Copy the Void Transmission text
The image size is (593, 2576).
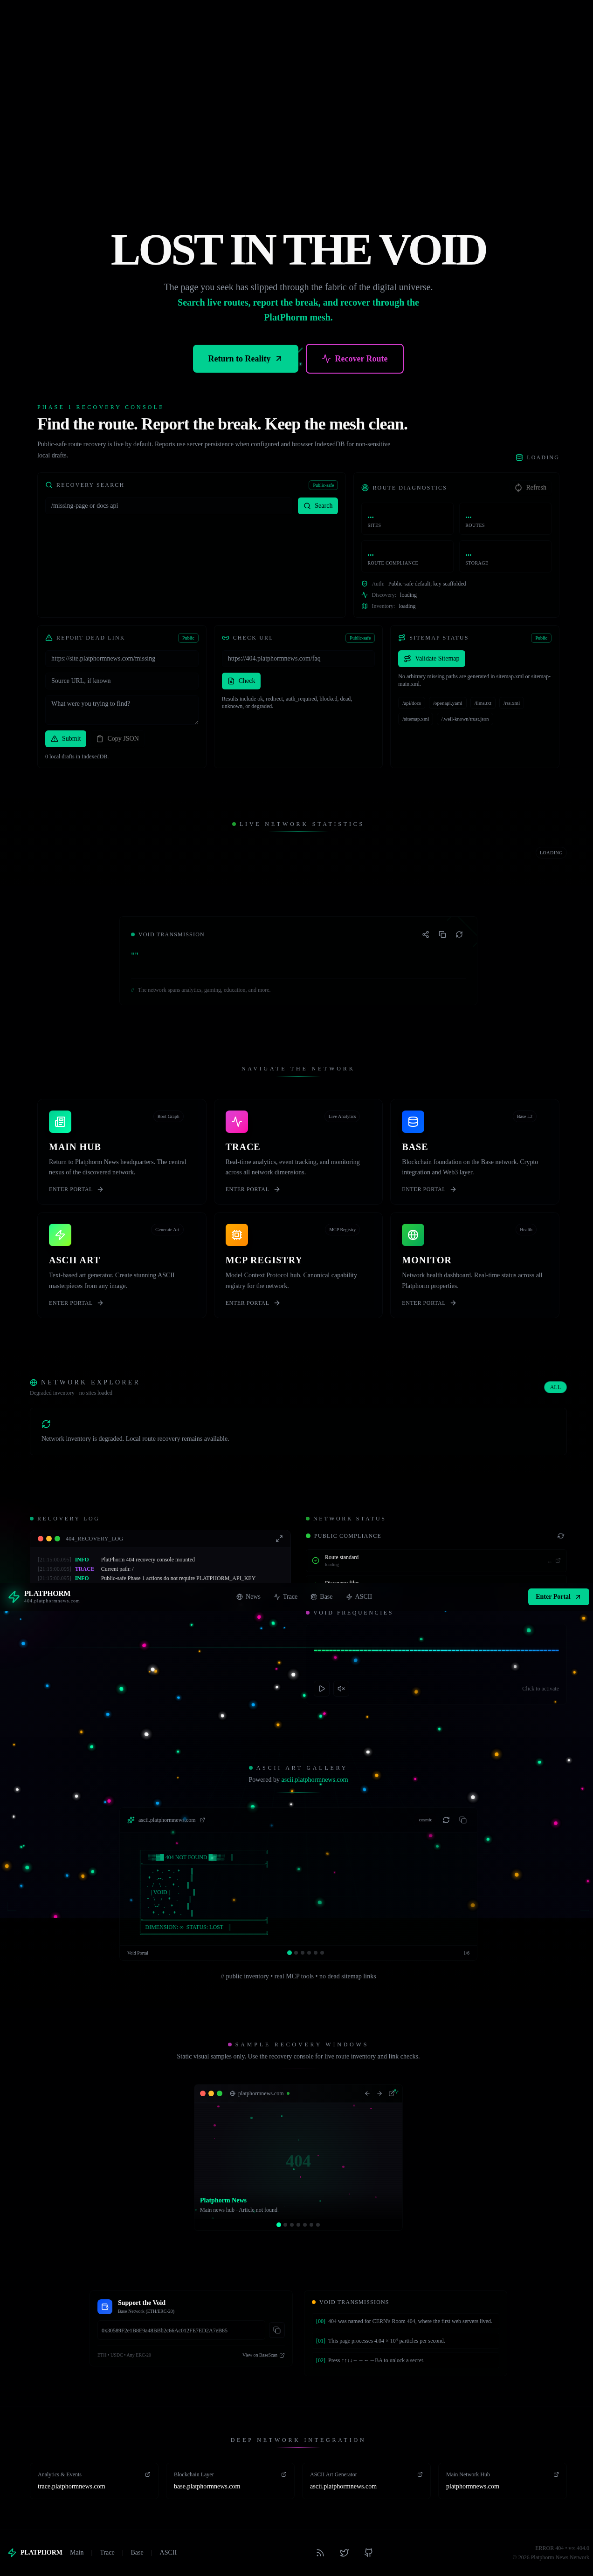[442, 934]
